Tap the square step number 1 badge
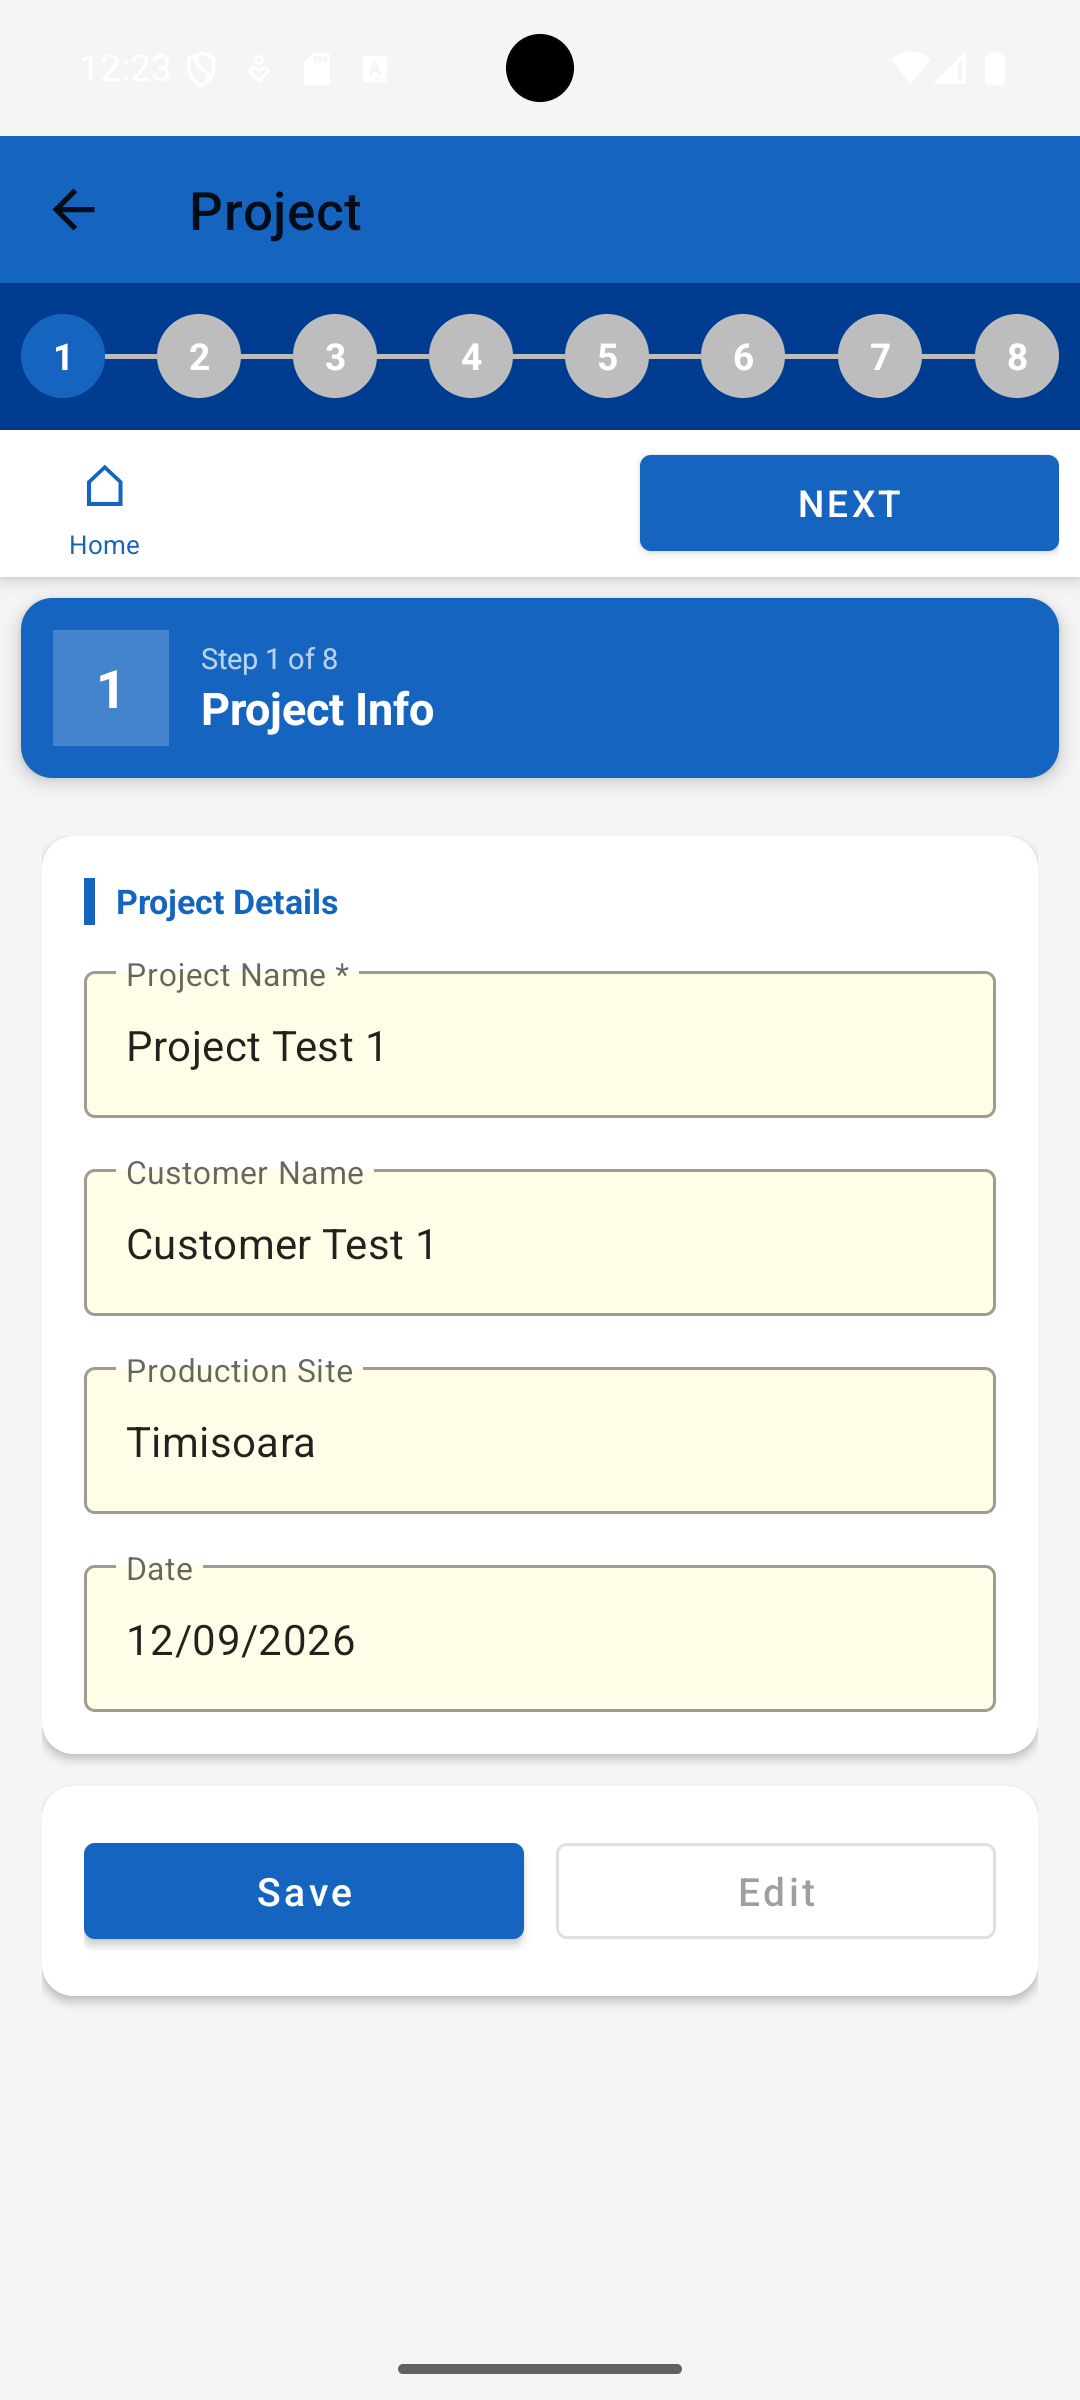Image resolution: width=1080 pixels, height=2400 pixels. [x=111, y=688]
